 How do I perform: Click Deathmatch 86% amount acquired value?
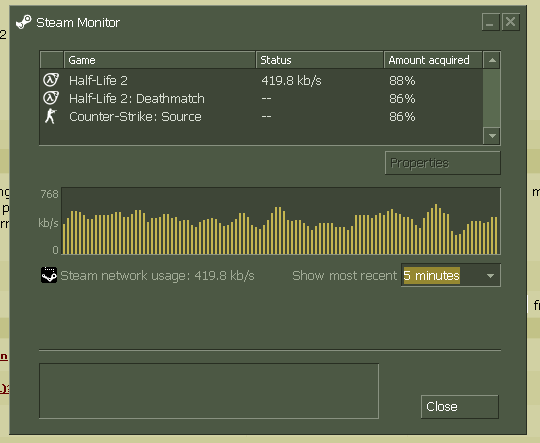(x=402, y=99)
